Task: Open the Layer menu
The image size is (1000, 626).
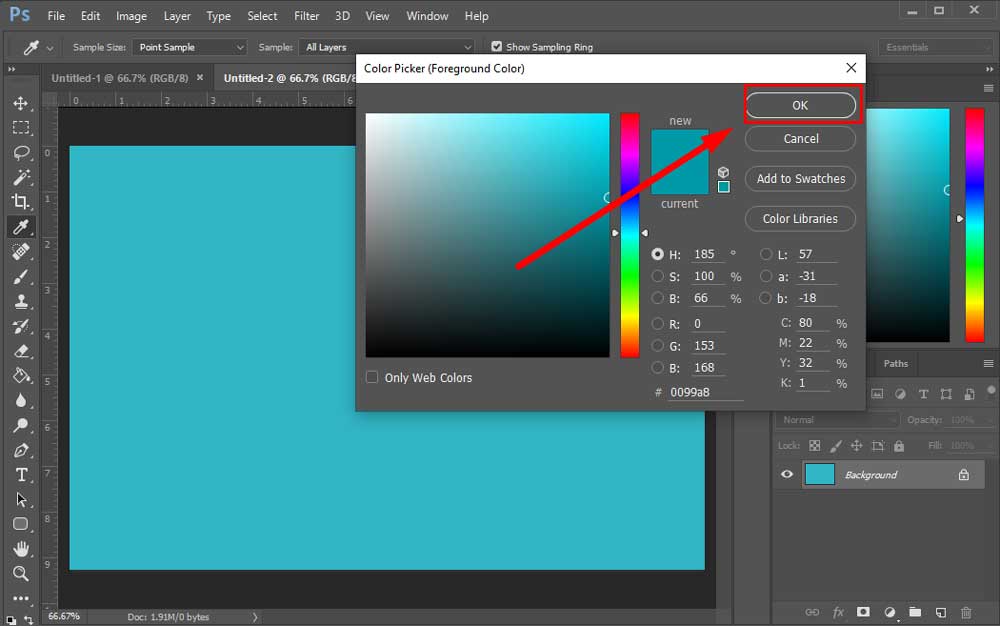Action: tap(177, 16)
